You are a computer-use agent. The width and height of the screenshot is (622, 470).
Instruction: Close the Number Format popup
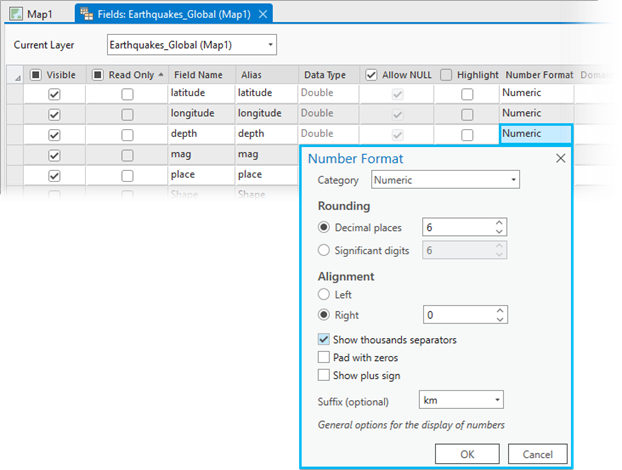tap(561, 158)
